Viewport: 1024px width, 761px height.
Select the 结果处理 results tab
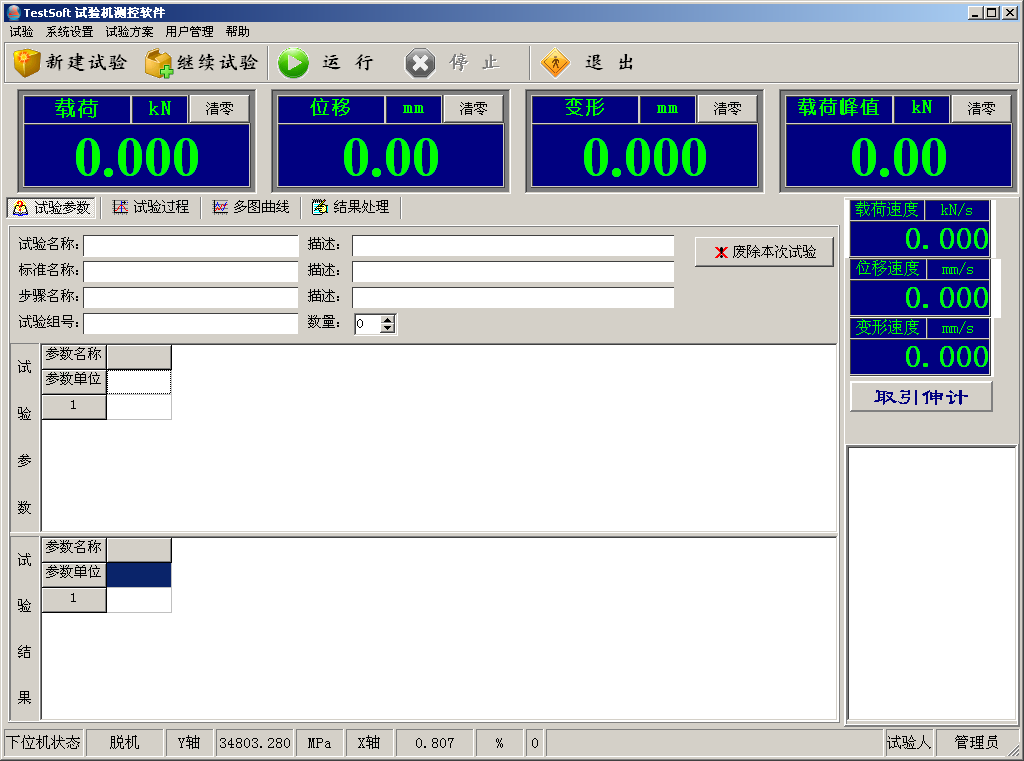tap(351, 207)
